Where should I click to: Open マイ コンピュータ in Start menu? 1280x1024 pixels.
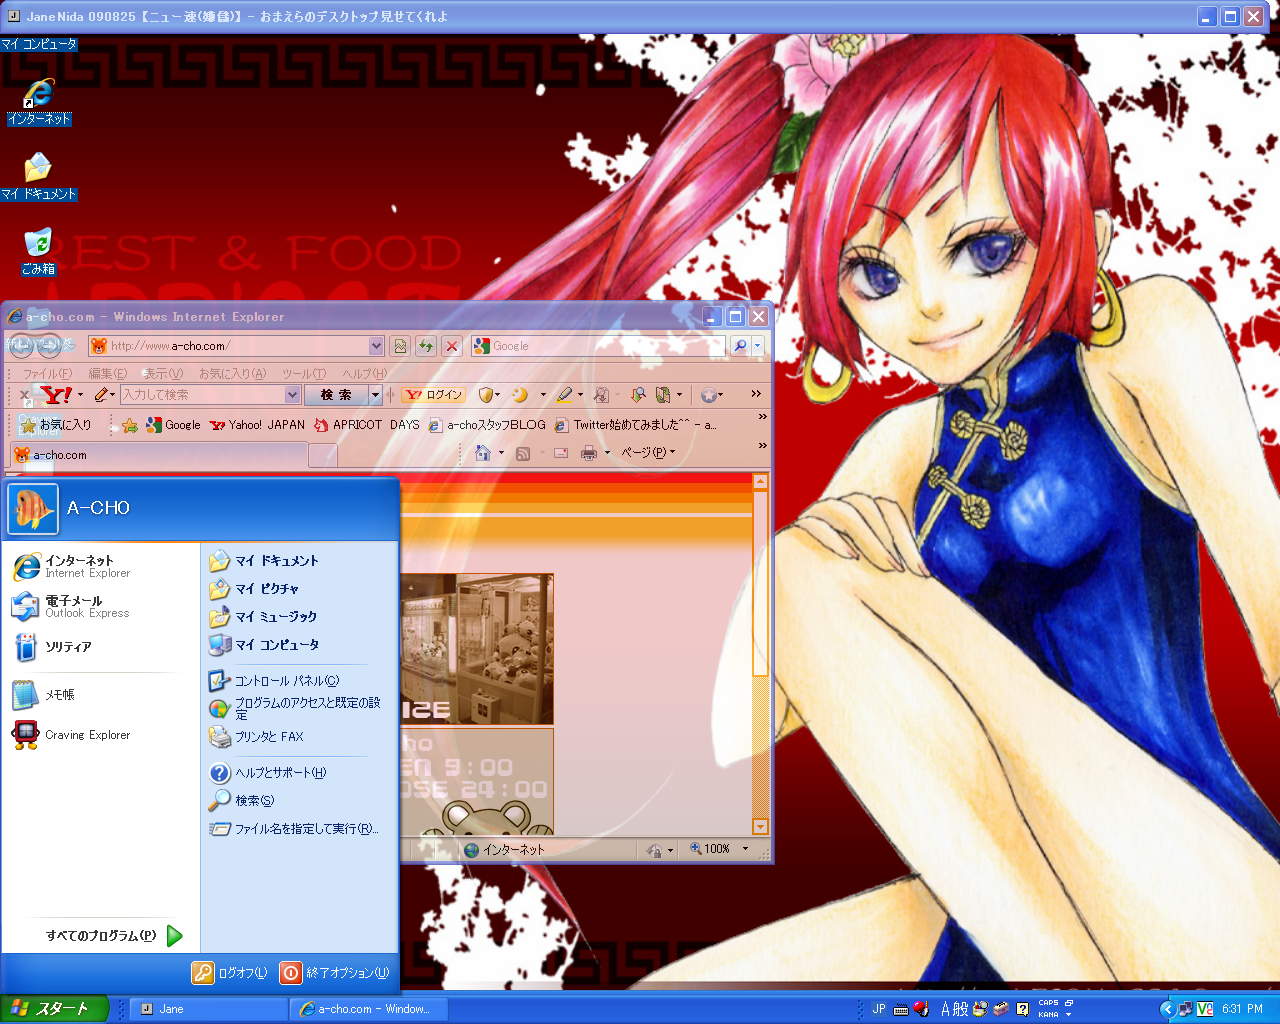point(264,645)
